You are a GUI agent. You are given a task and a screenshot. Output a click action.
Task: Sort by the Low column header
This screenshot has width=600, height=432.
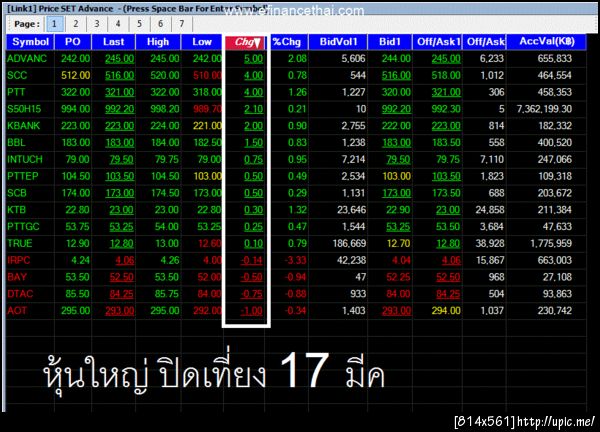click(202, 42)
